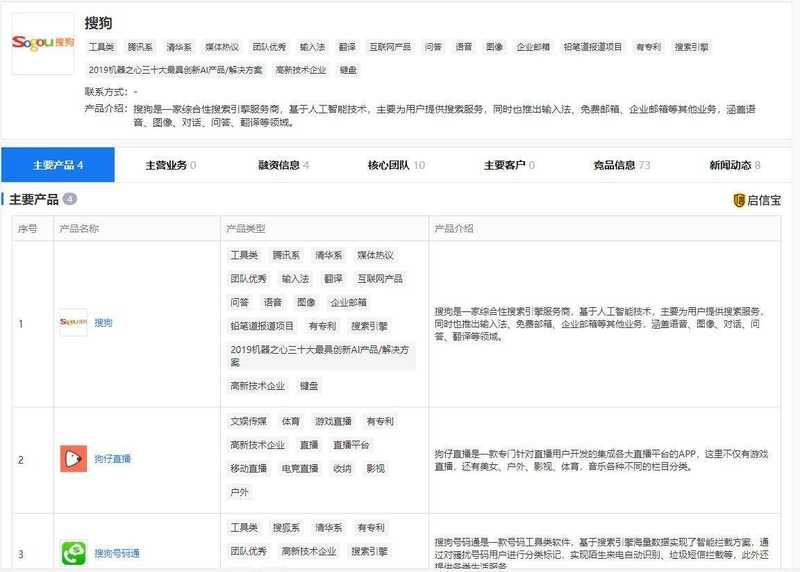Select the 键盘 tag in the company header
The height and width of the screenshot is (572, 800).
click(x=348, y=70)
